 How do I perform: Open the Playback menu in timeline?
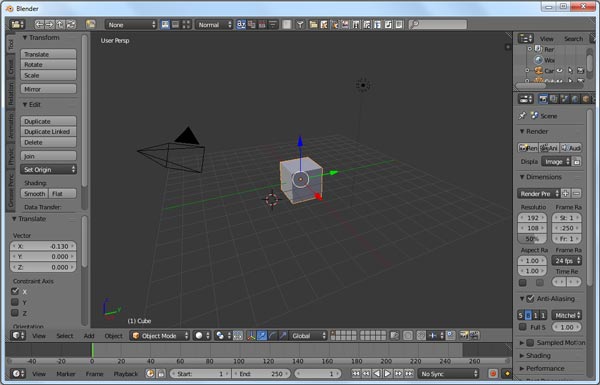pos(126,374)
